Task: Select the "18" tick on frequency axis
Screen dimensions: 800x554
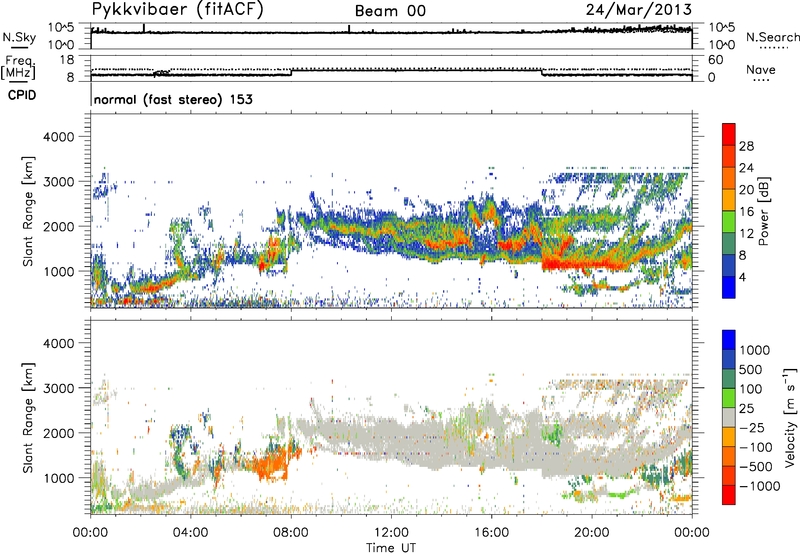Action: (x=67, y=60)
